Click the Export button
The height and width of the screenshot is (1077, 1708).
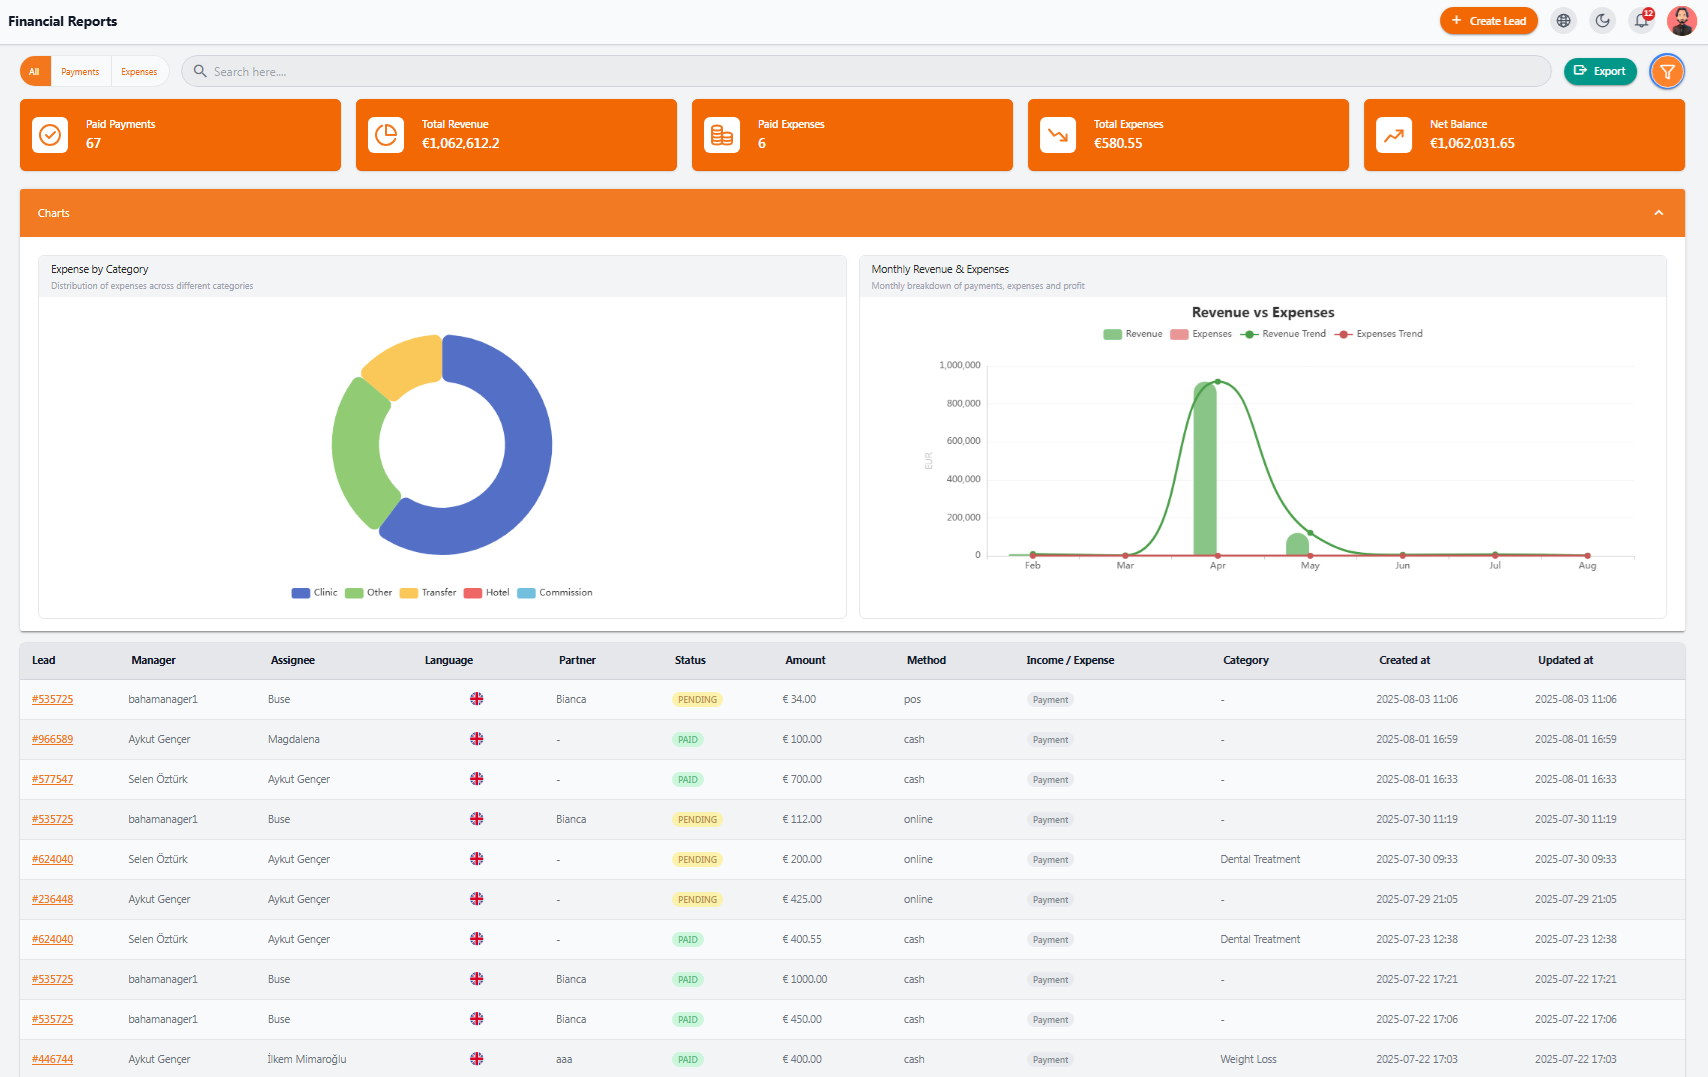click(x=1600, y=71)
